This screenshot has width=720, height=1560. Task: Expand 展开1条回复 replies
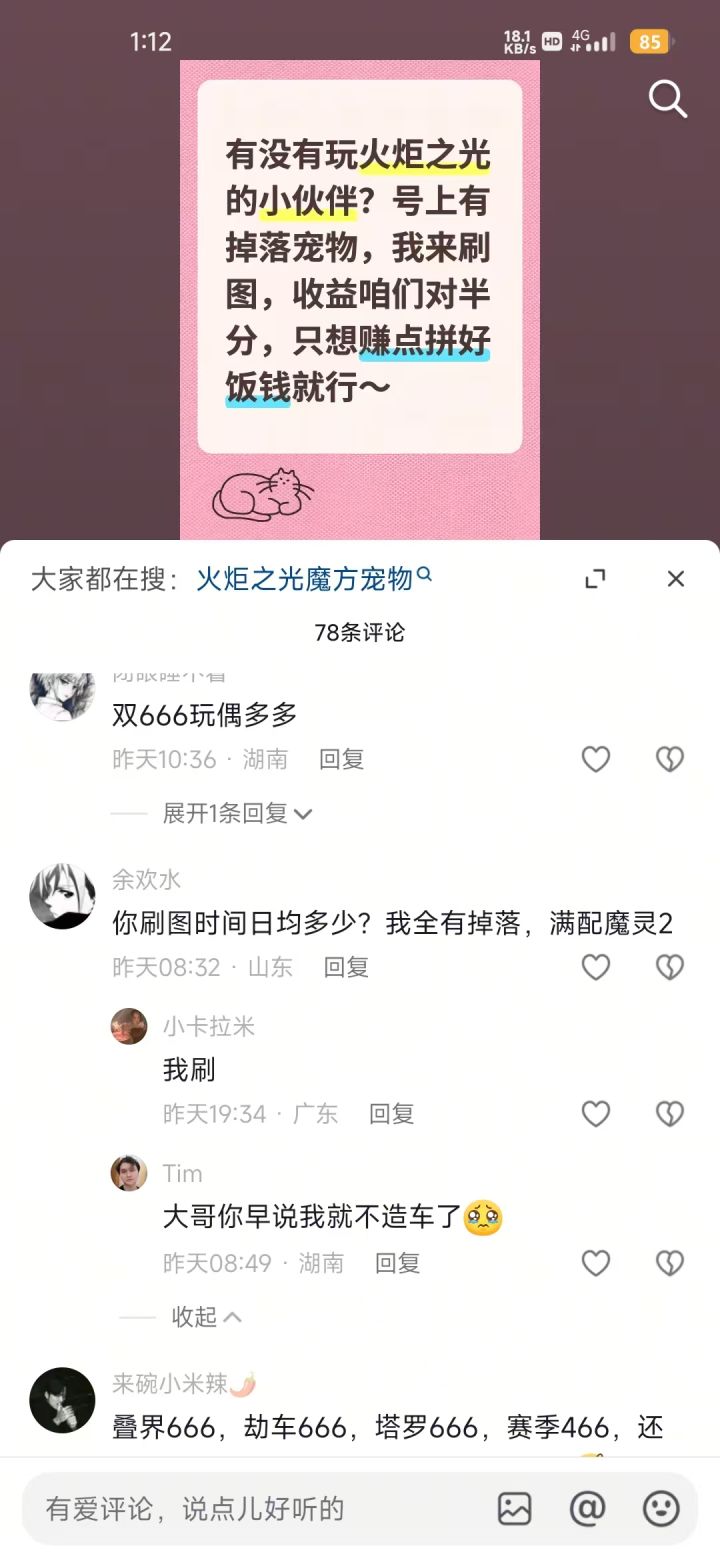[x=237, y=814]
